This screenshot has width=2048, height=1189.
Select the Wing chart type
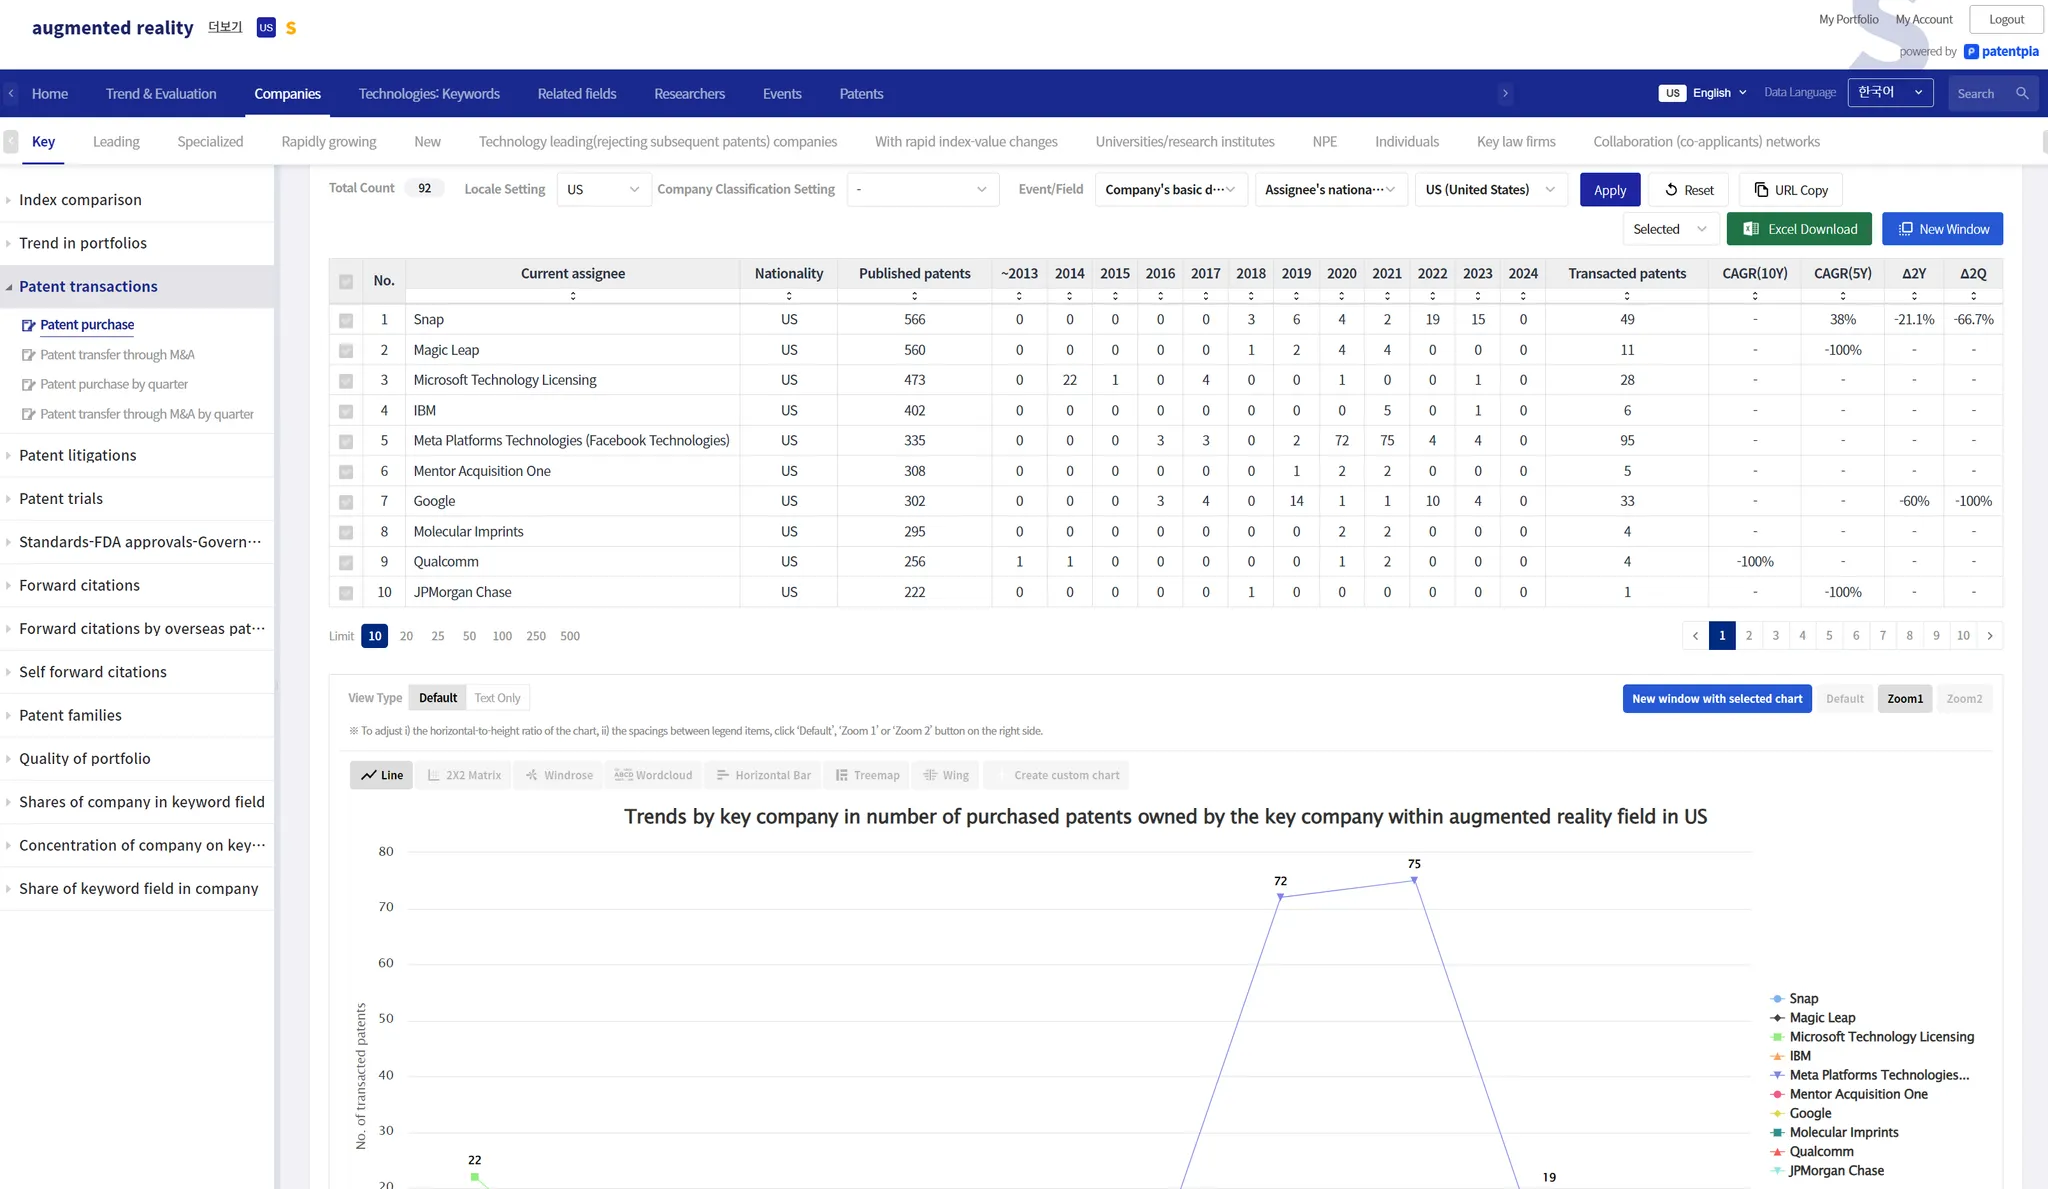click(945, 775)
